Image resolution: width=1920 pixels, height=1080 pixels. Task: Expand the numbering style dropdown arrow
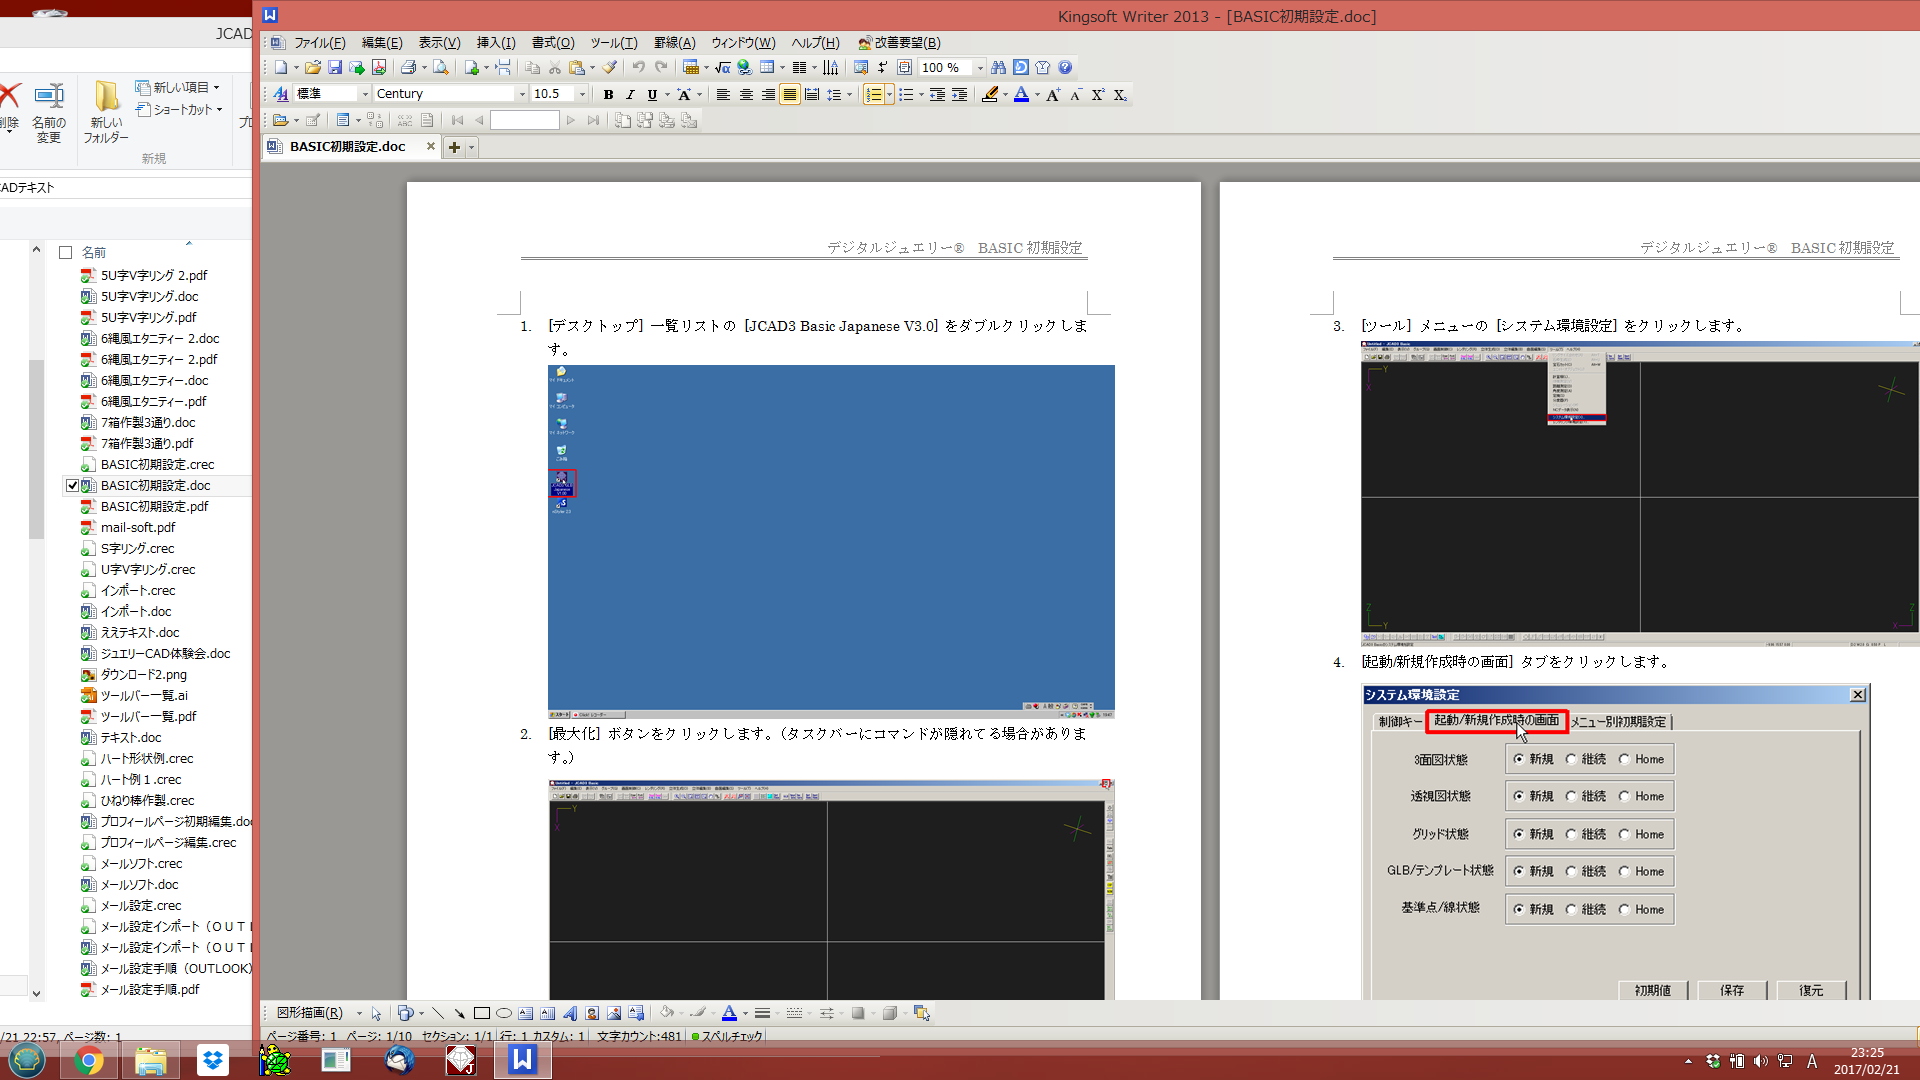click(x=889, y=95)
